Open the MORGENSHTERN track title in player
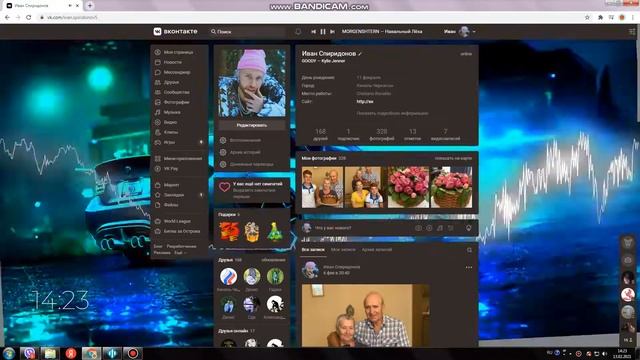The image size is (640, 360). 382,31
